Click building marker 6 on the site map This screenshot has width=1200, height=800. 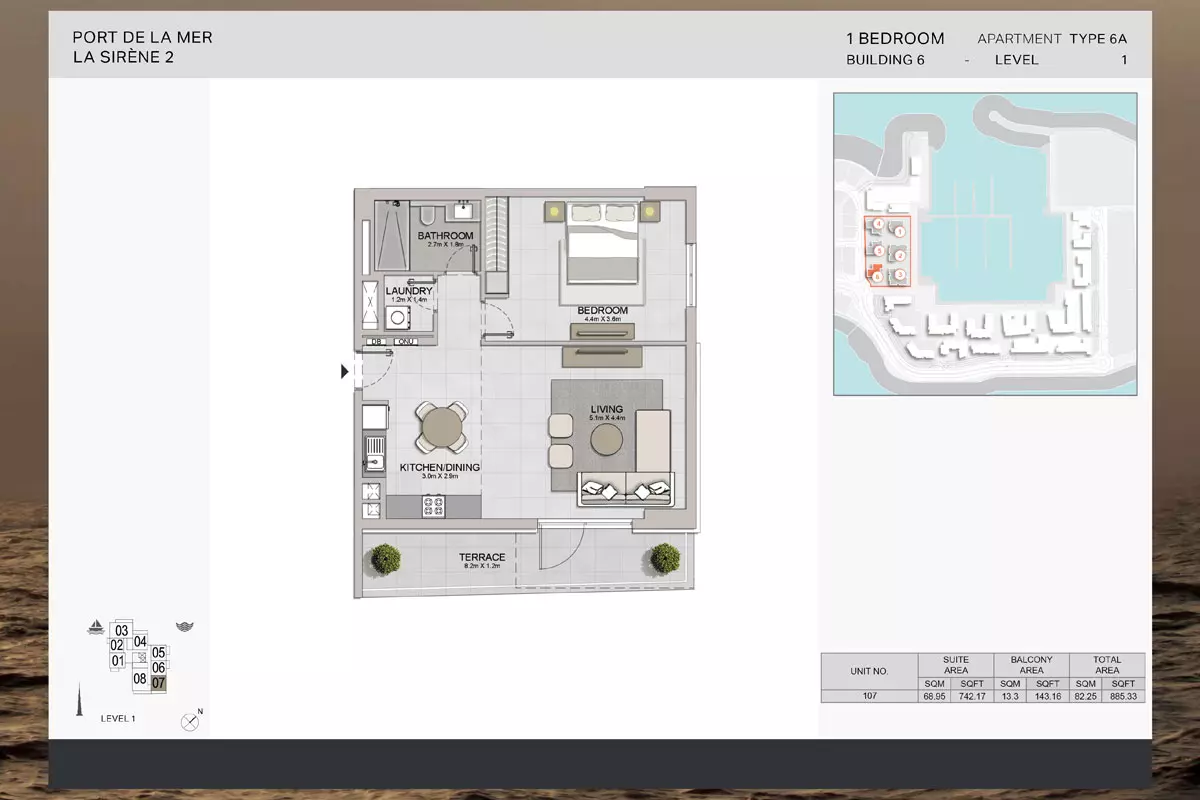click(877, 278)
